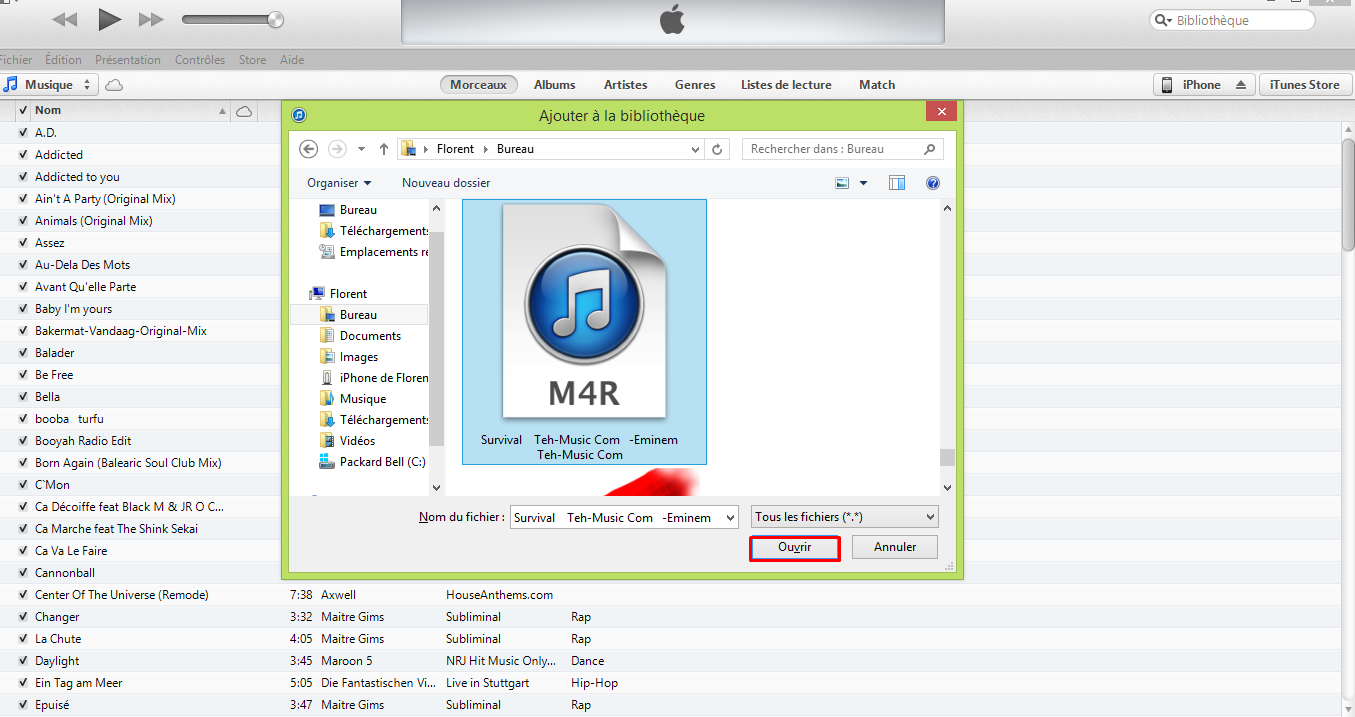Open the view options dropdown arrow
The width and height of the screenshot is (1355, 717).
coord(863,183)
